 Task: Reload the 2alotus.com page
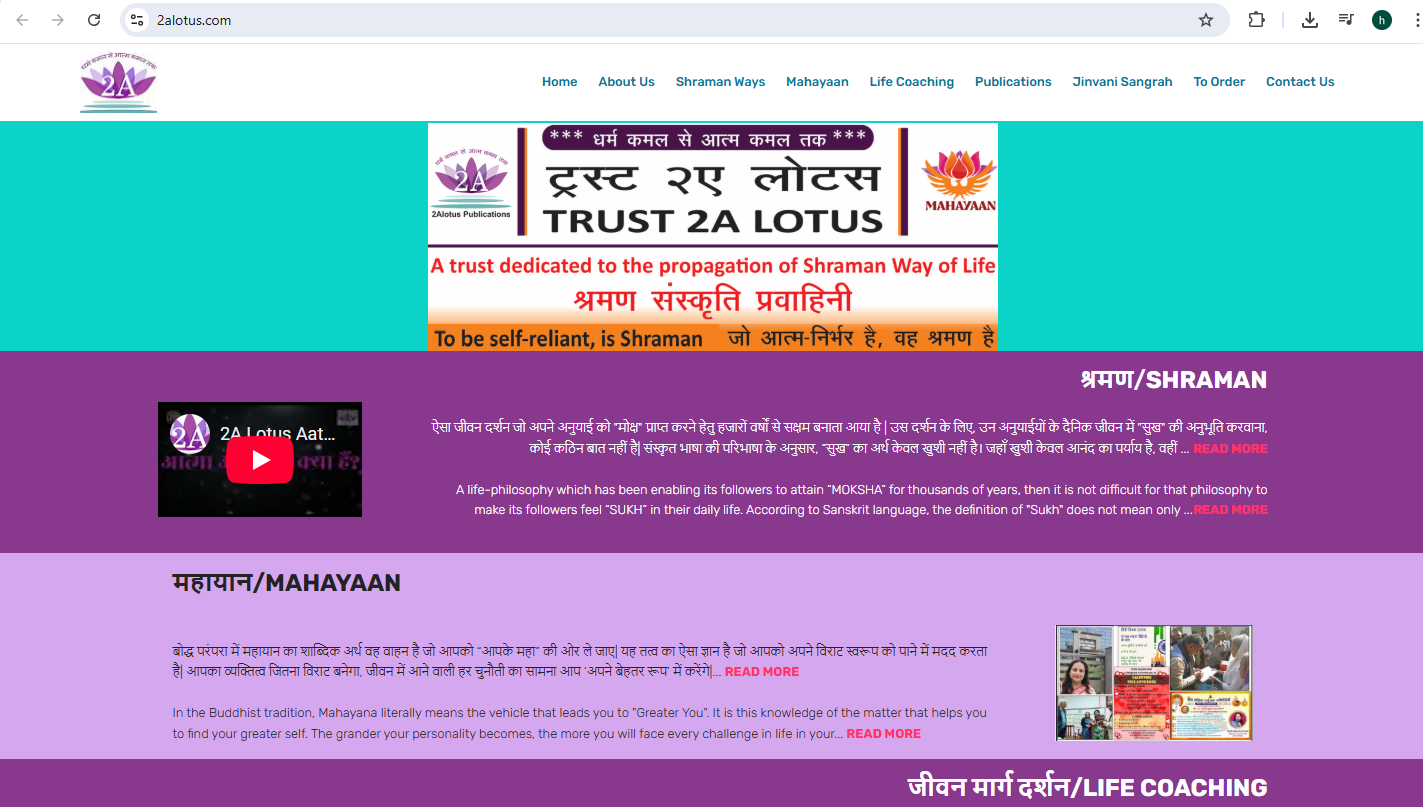coord(94,20)
